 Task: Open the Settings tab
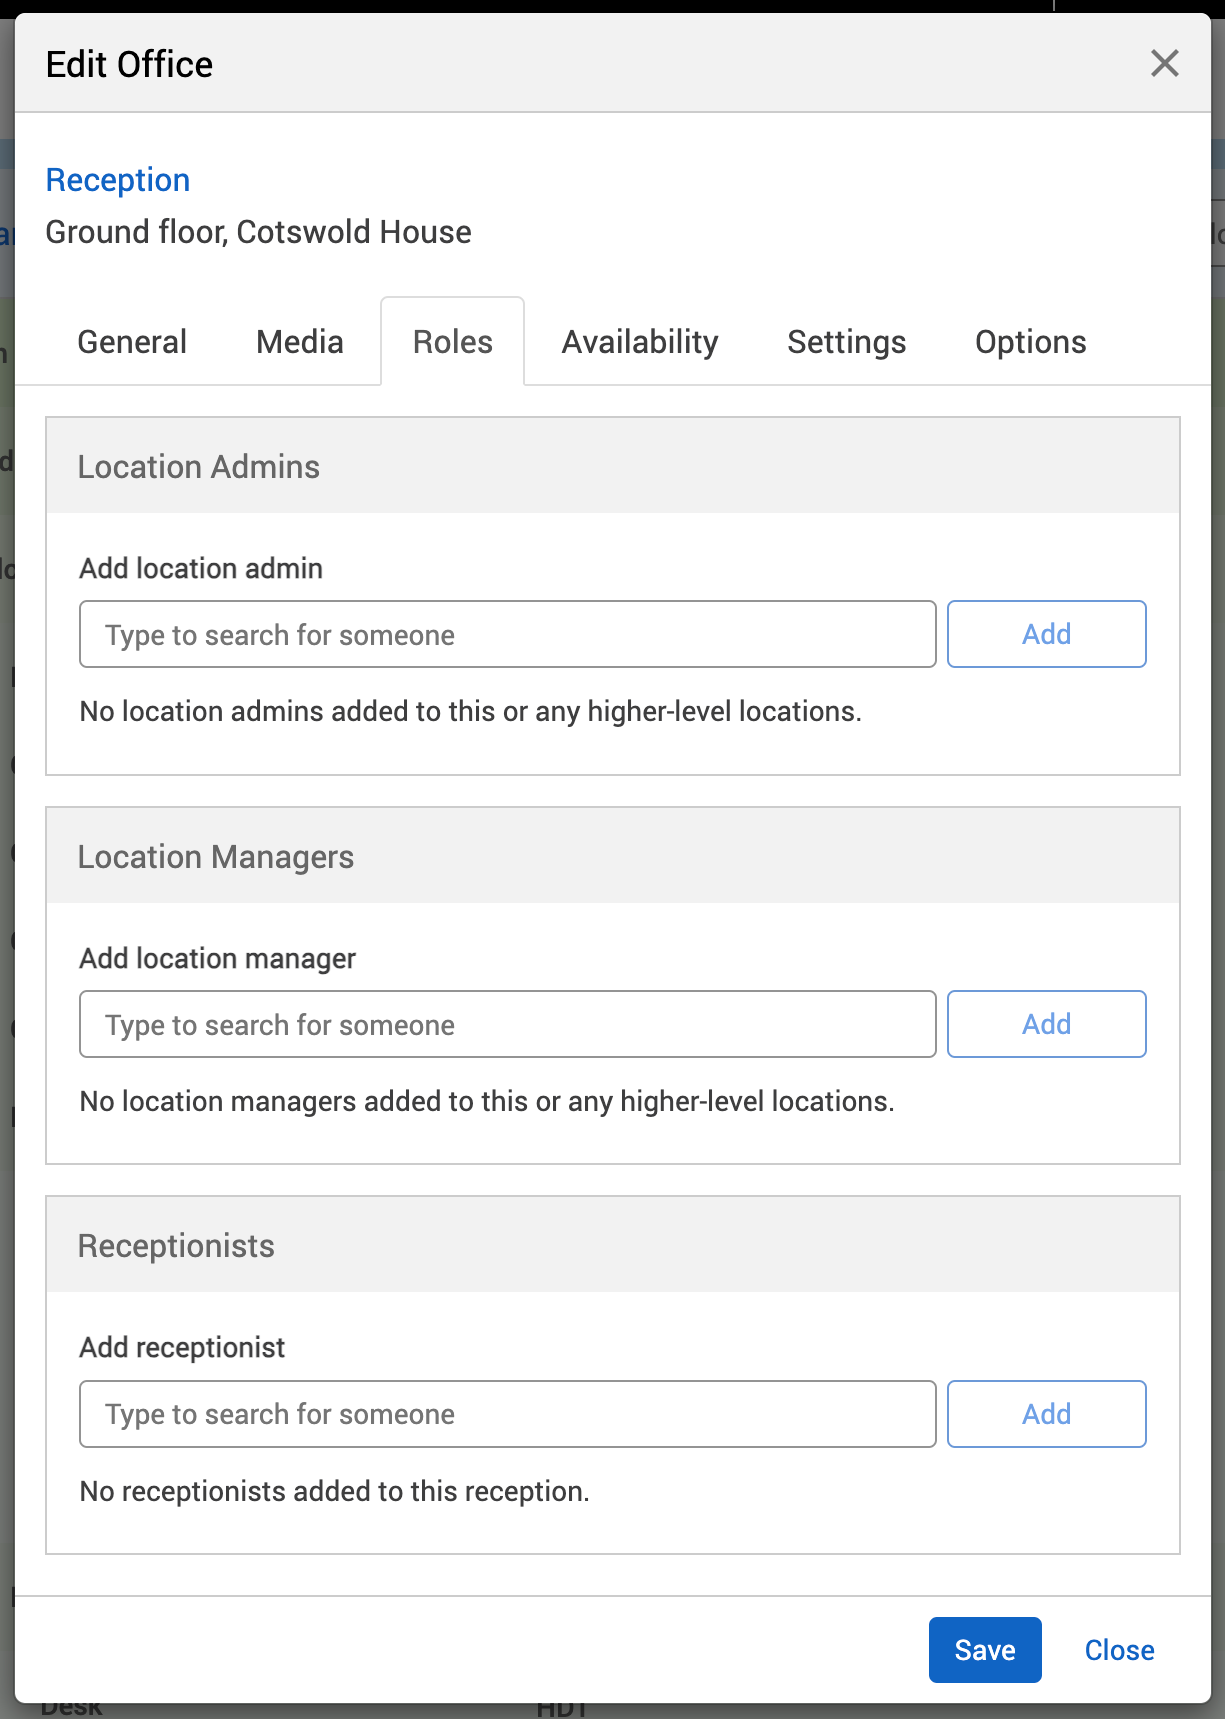click(846, 342)
